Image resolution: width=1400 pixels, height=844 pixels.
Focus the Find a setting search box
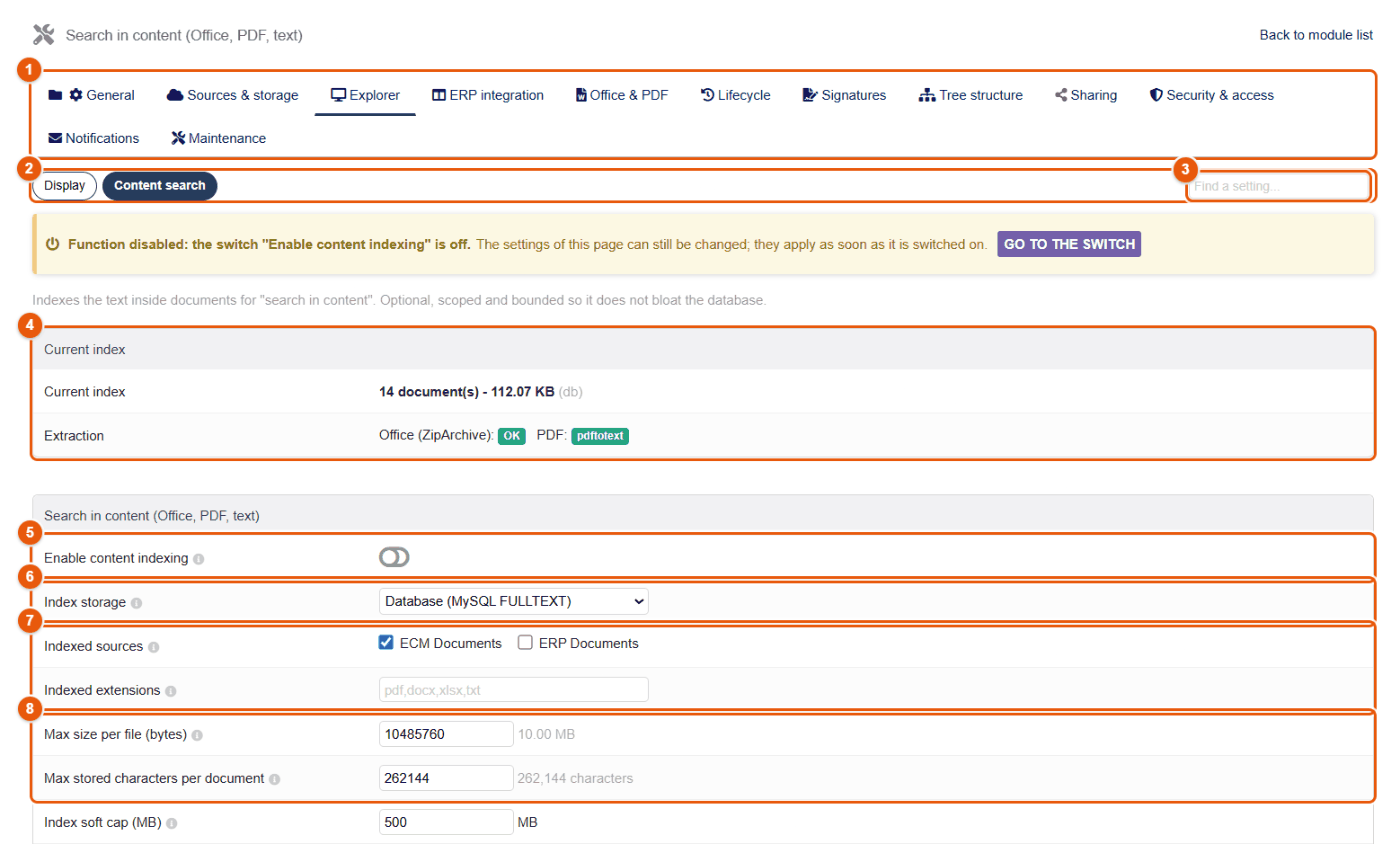tap(1279, 186)
